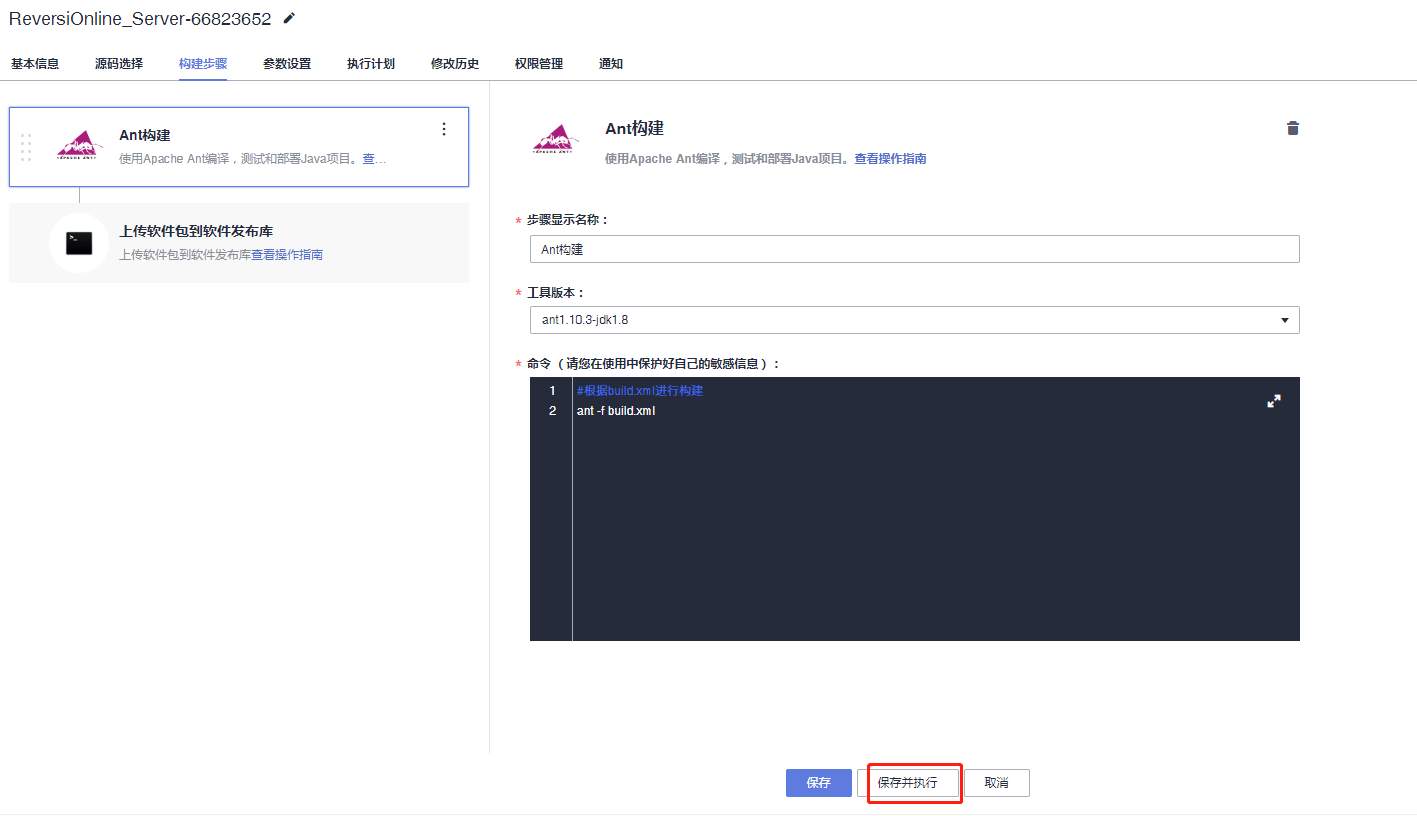Image resolution: width=1417 pixels, height=816 pixels.
Task: Go to the 执行计划 tab
Action: coord(371,64)
